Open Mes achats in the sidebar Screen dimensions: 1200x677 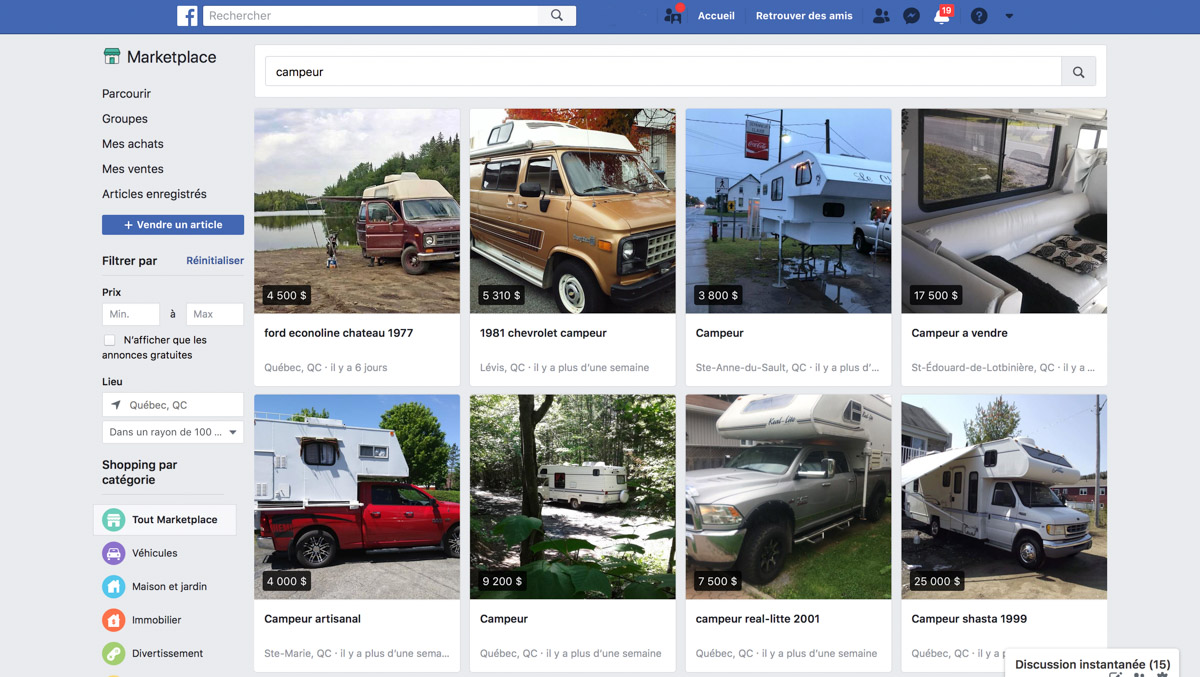133,144
